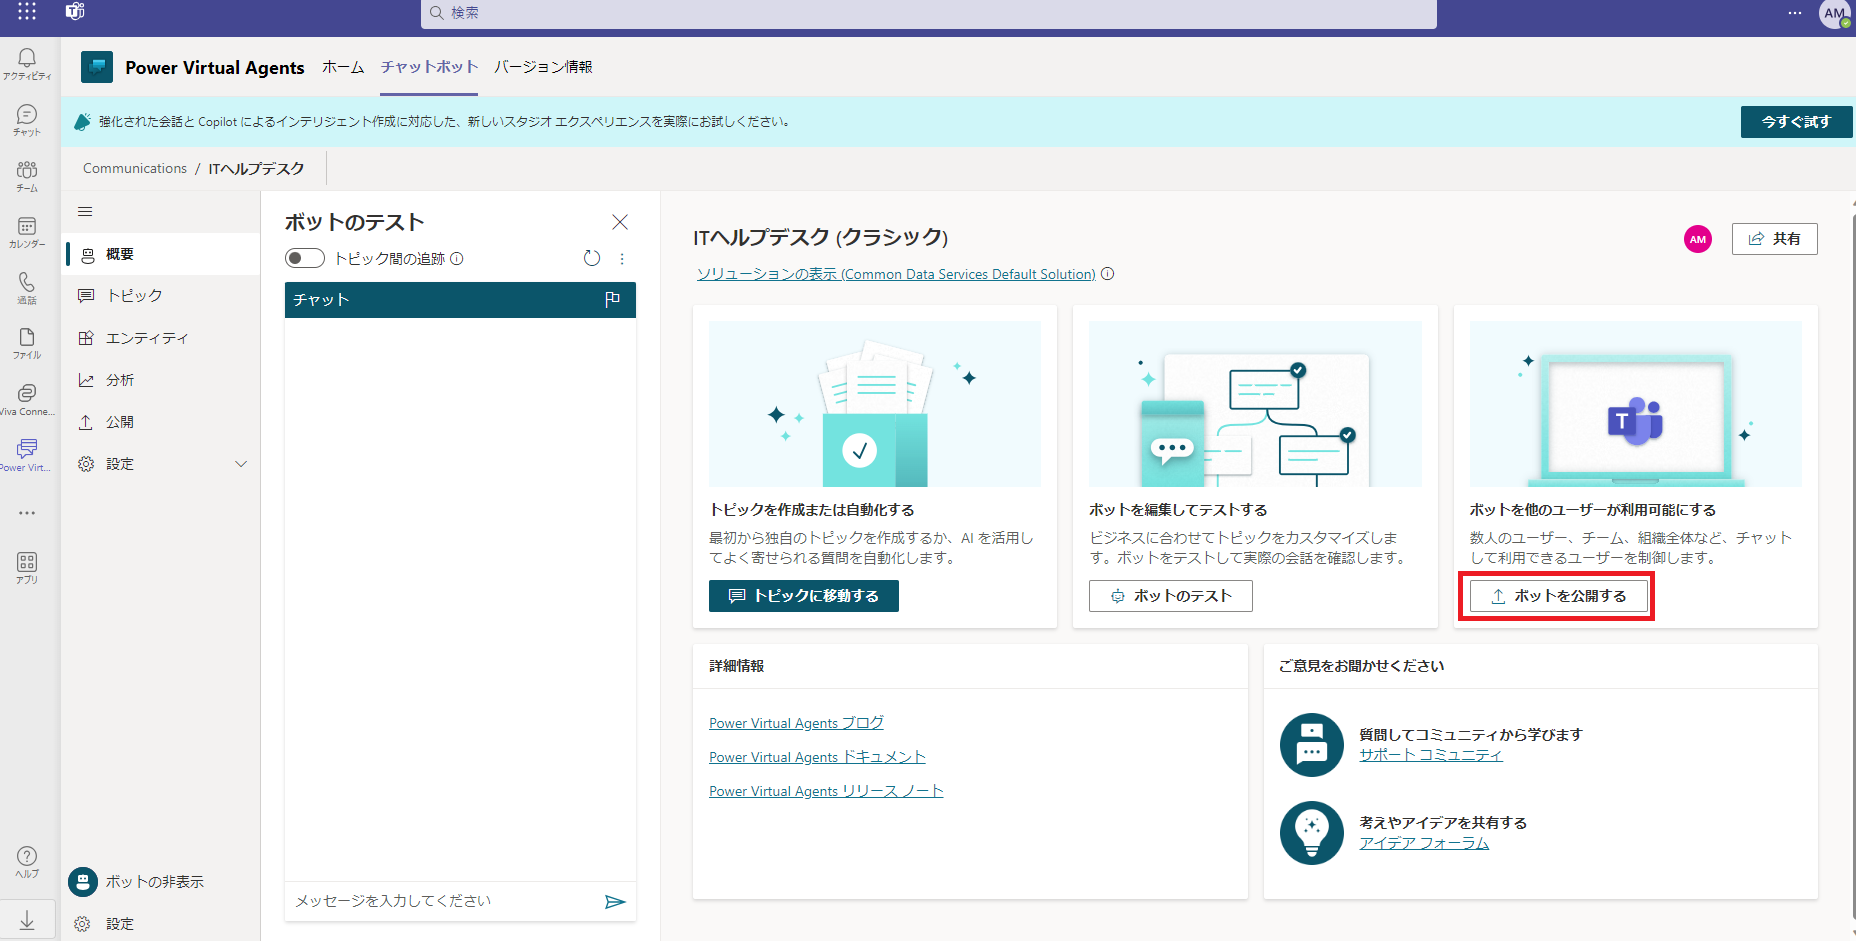
Task: Click the 共有 share button
Action: pos(1774,239)
